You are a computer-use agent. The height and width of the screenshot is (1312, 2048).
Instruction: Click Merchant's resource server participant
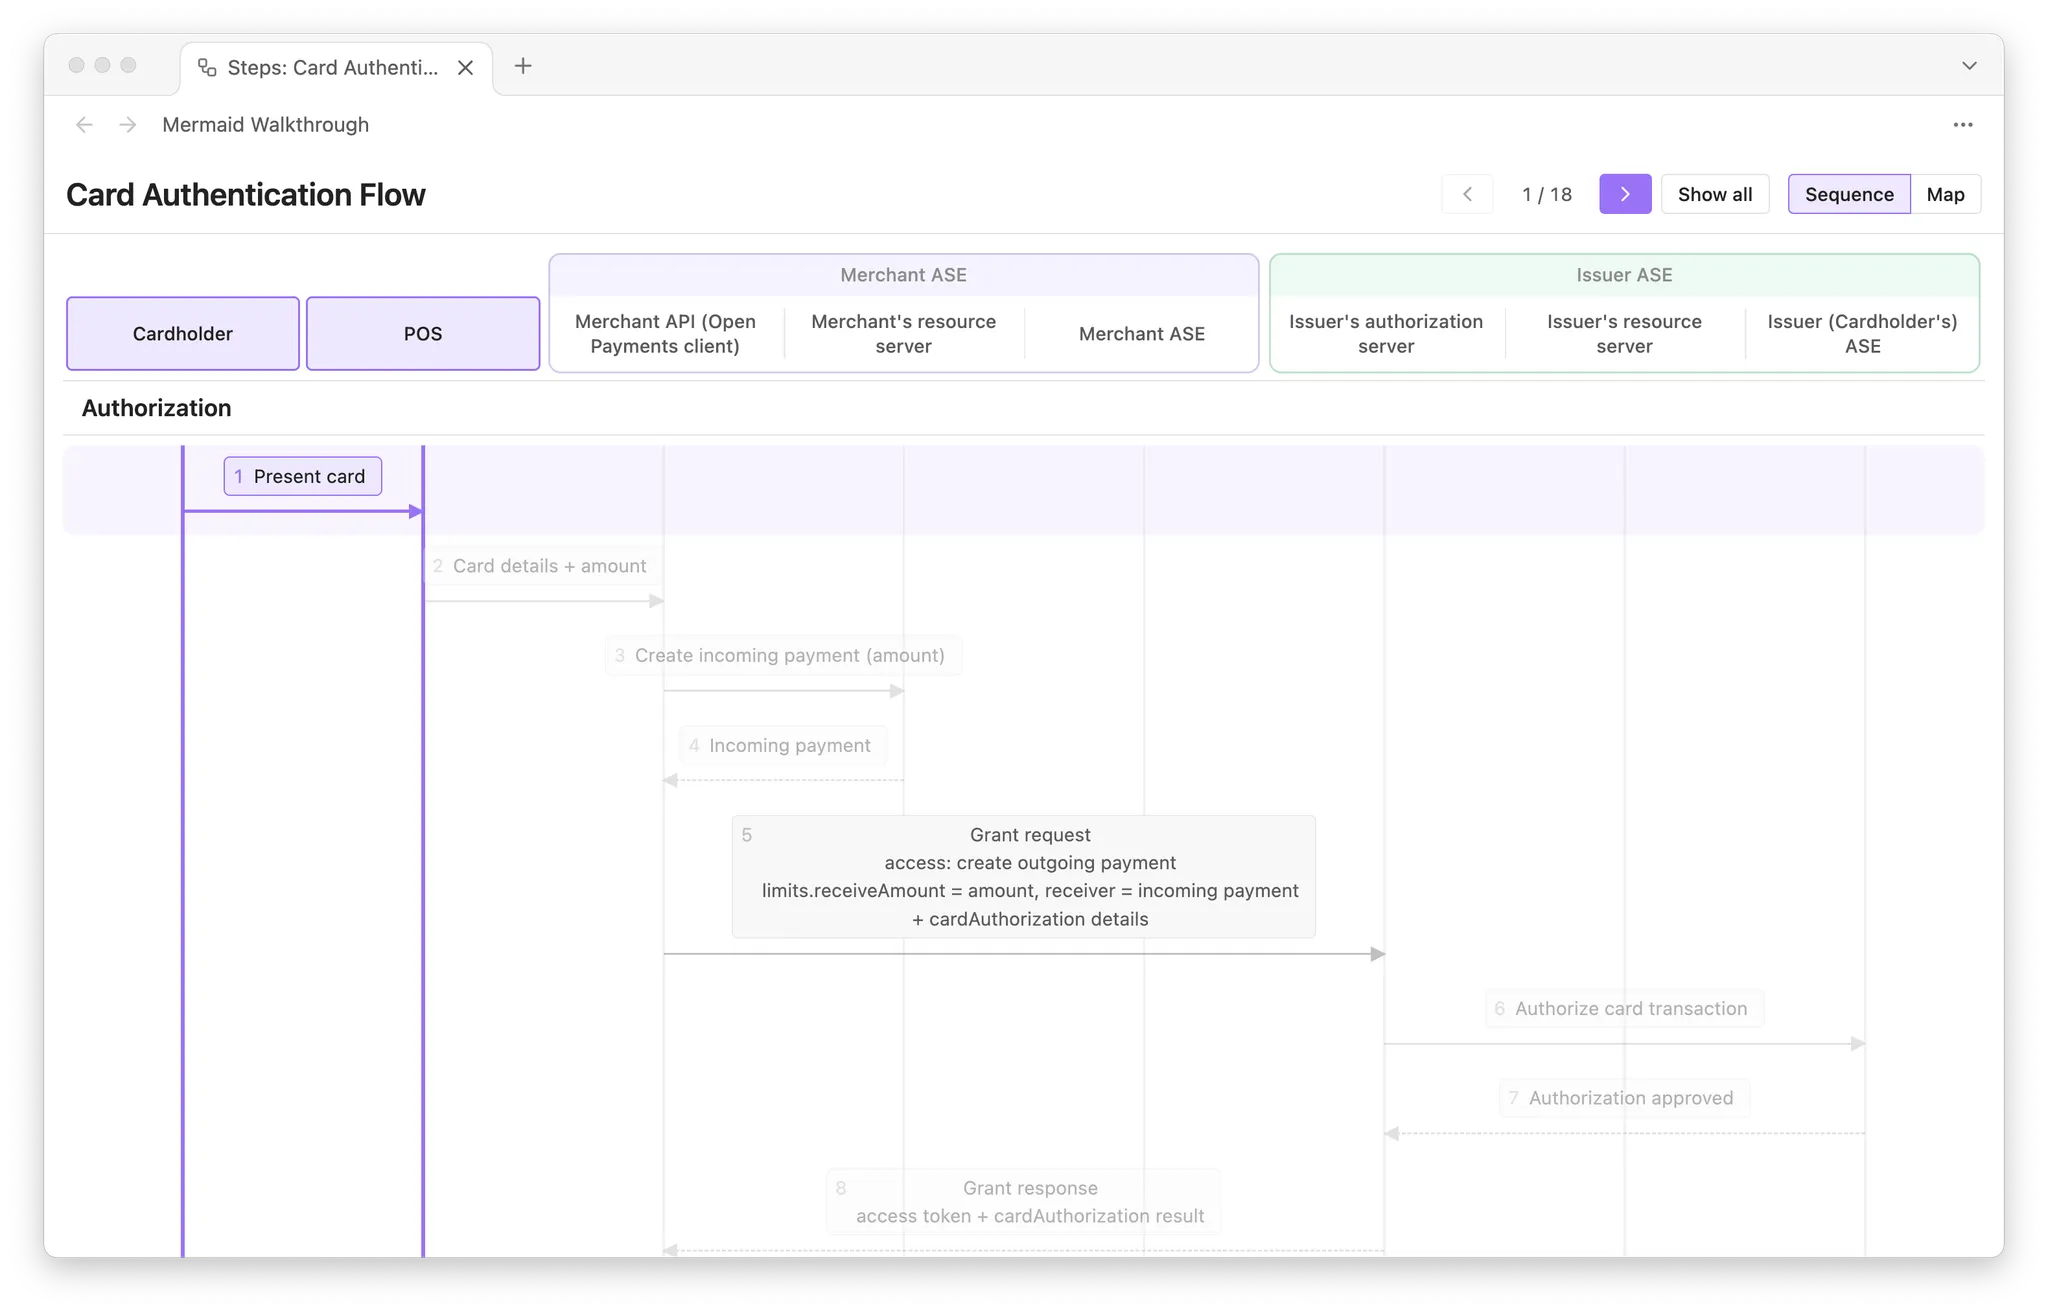point(903,334)
